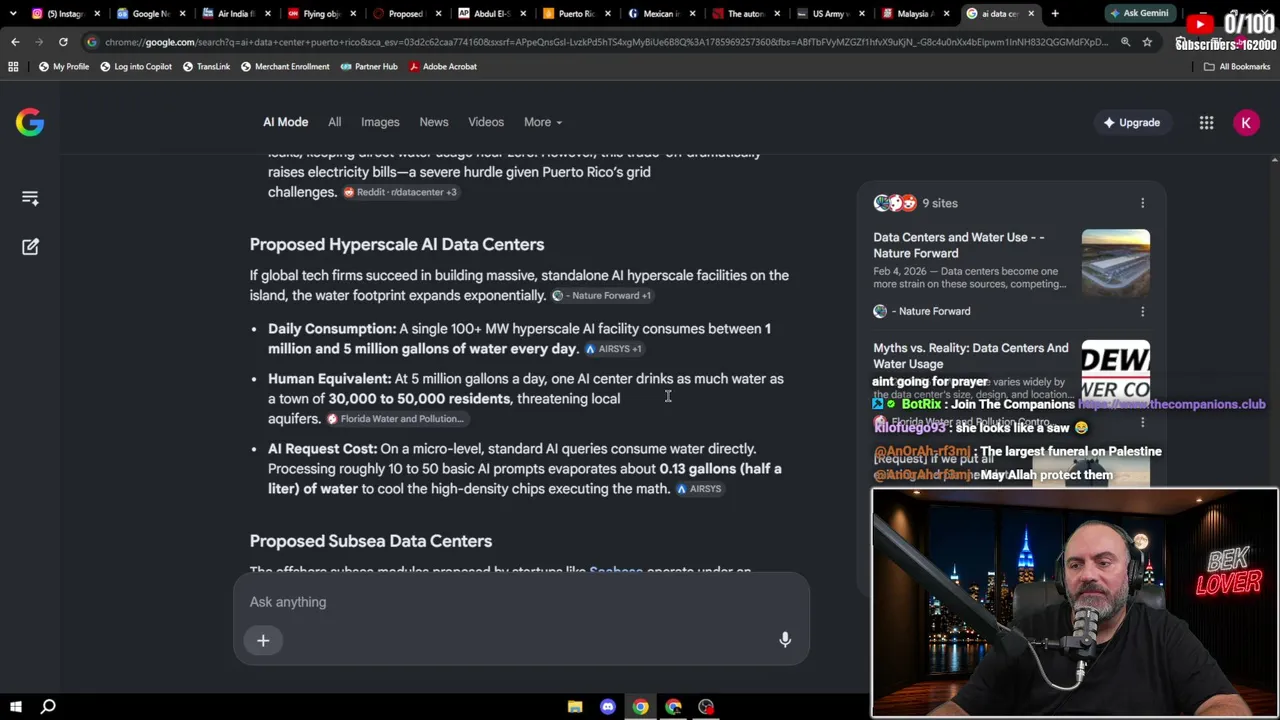Image resolution: width=1280 pixels, height=720 pixels.
Task: Click the AIRSYS +1 source chip
Action: click(613, 349)
